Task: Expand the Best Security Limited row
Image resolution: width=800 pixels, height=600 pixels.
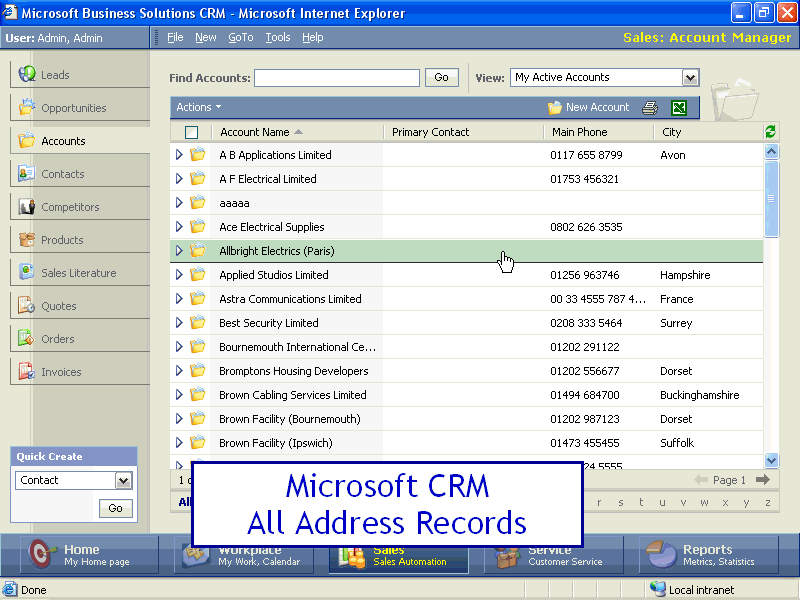Action: coord(179,323)
